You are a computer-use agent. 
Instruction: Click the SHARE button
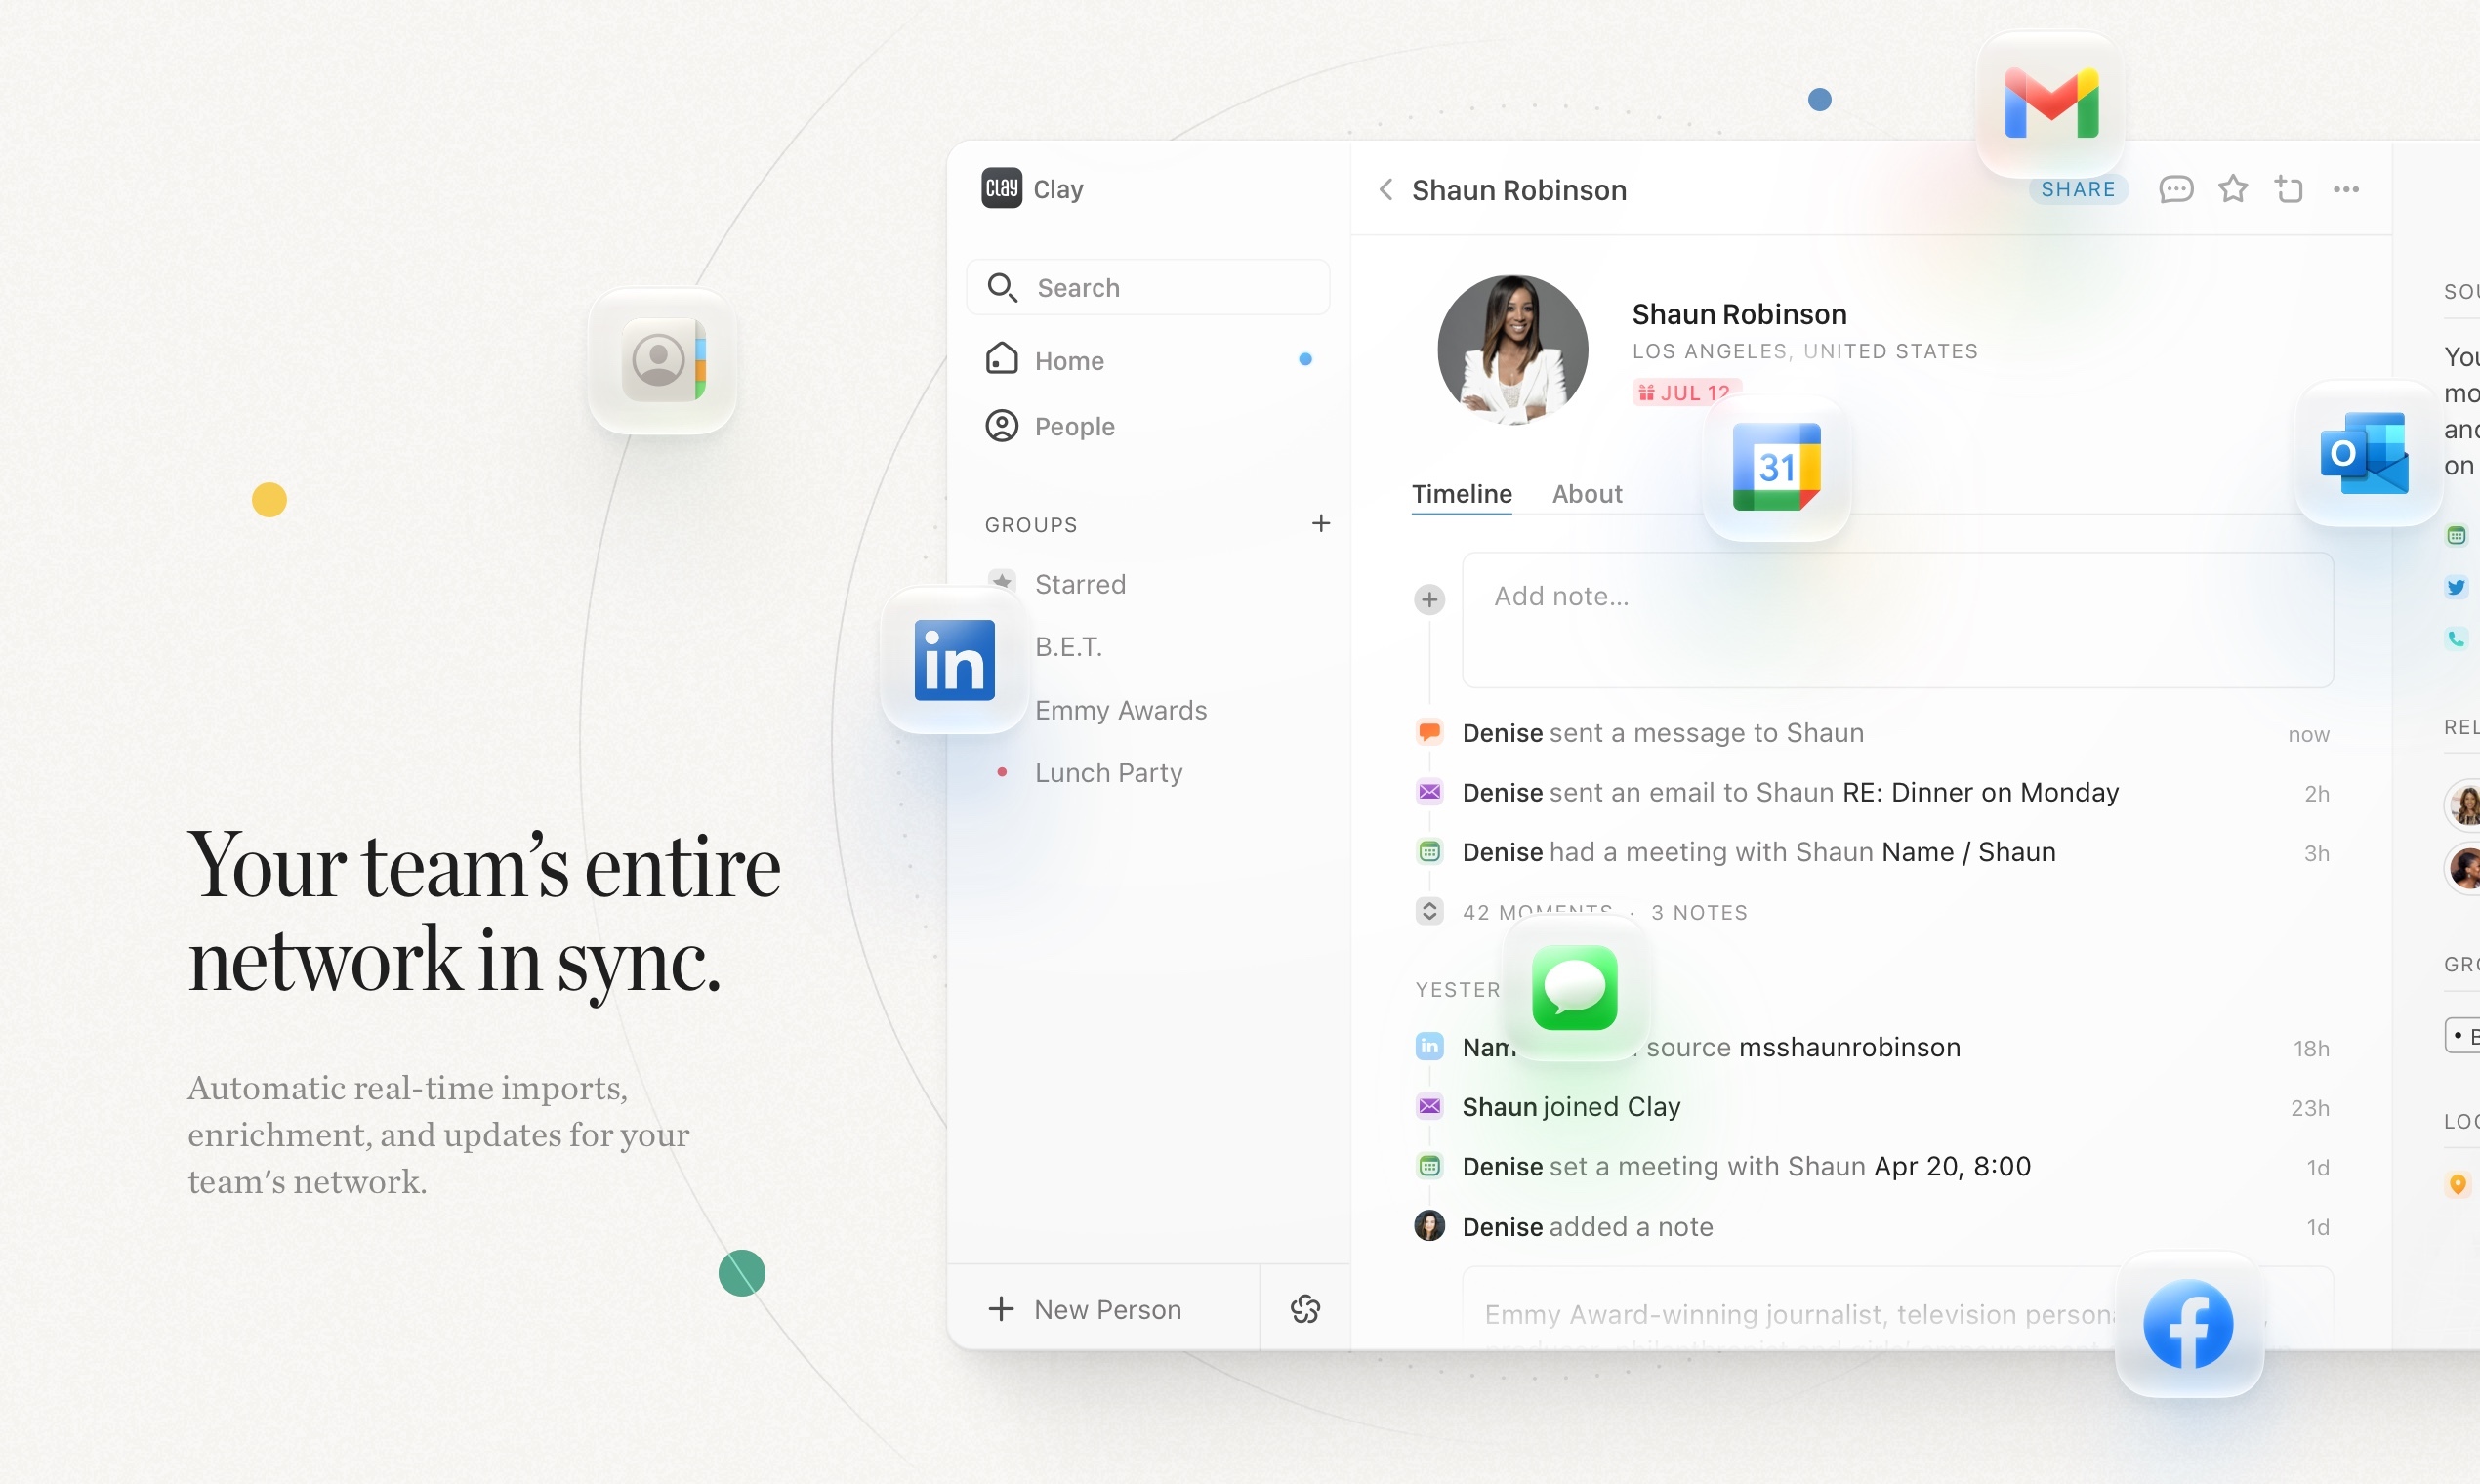pos(2077,189)
